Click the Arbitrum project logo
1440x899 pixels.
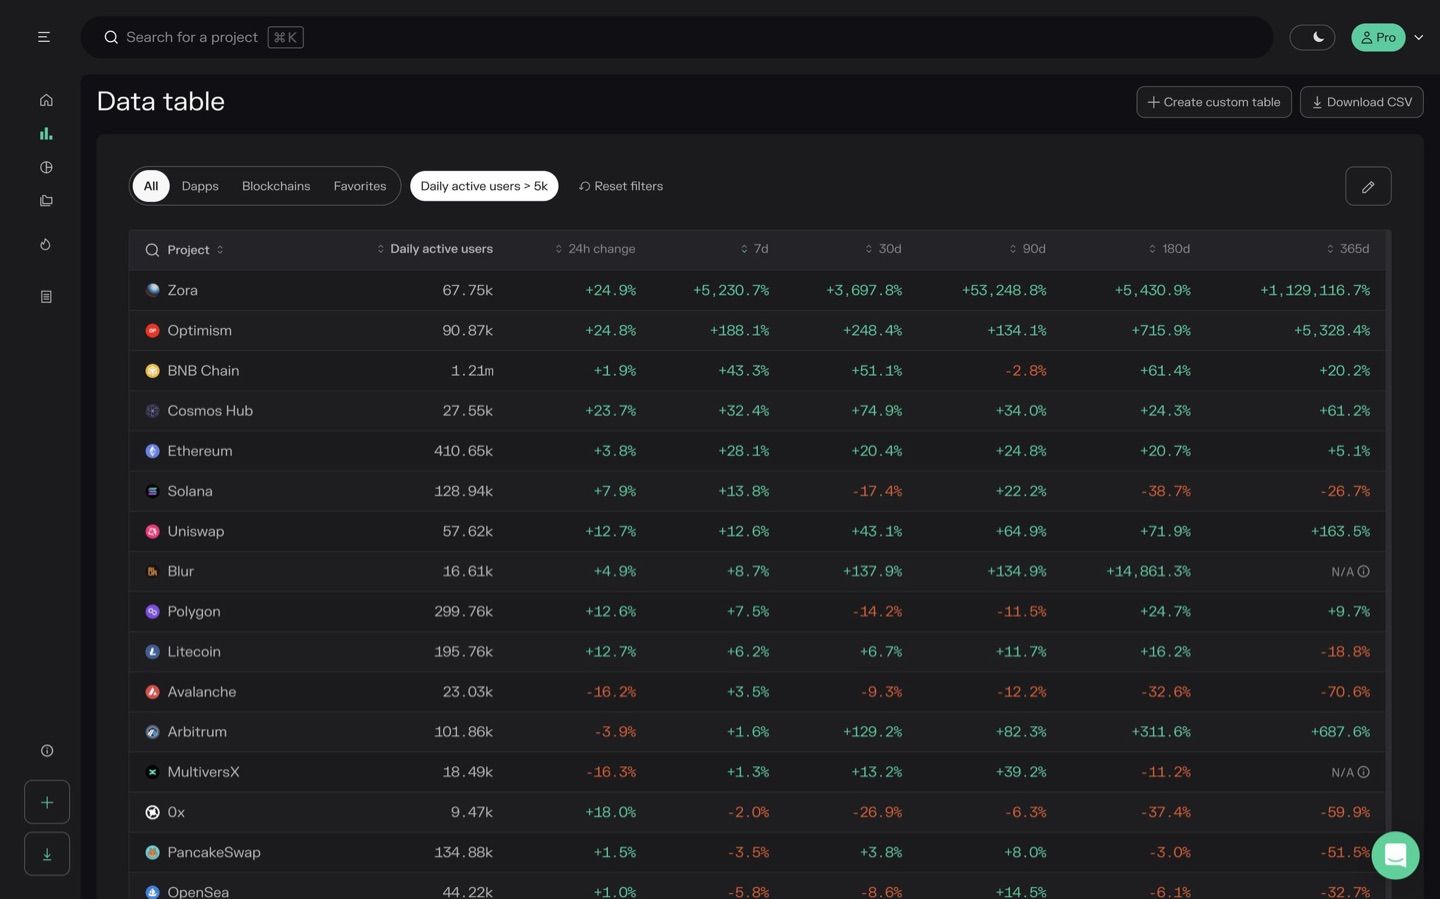tap(153, 732)
